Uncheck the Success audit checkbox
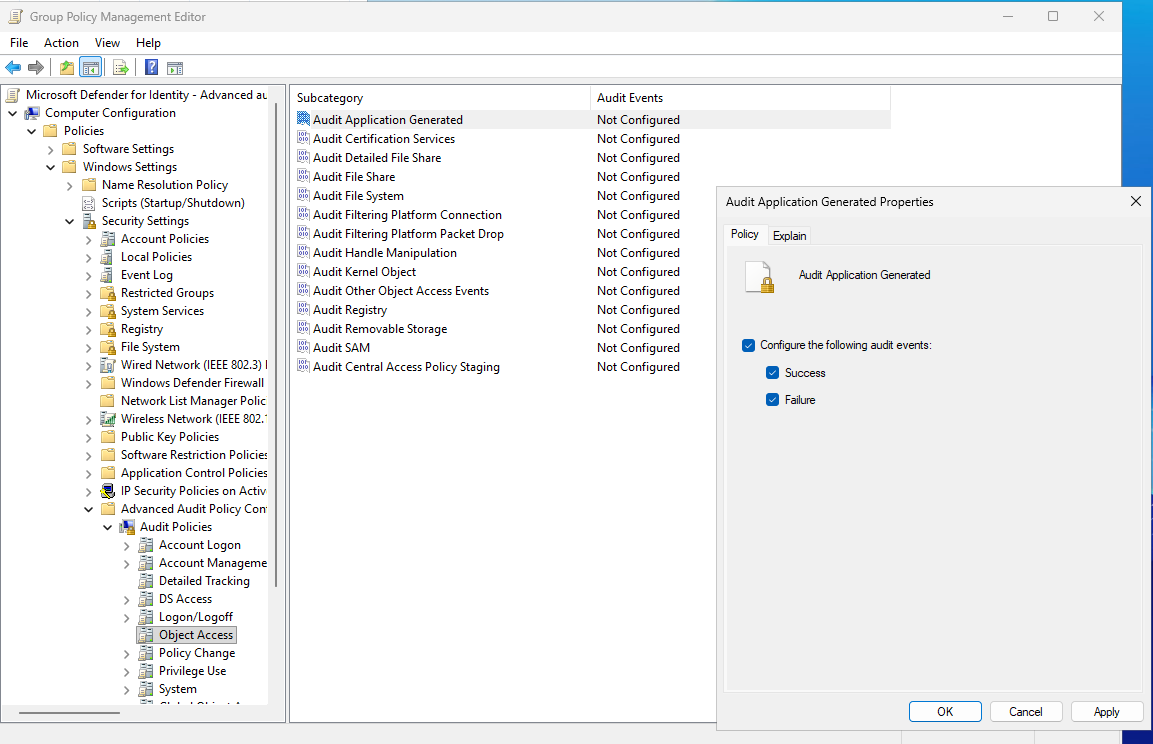Image resolution: width=1153 pixels, height=744 pixels. (772, 372)
